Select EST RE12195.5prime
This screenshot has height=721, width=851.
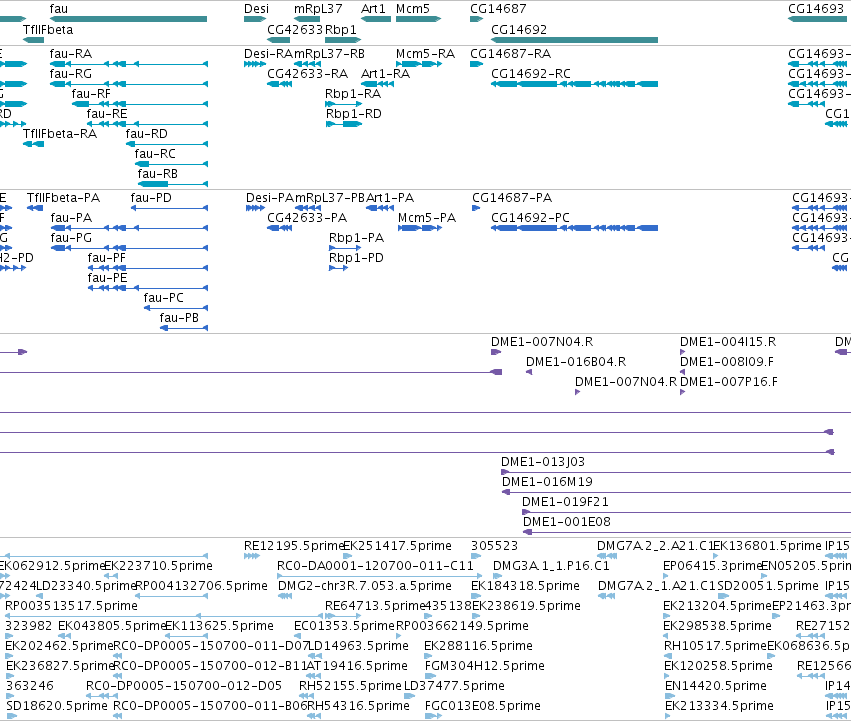[295, 545]
